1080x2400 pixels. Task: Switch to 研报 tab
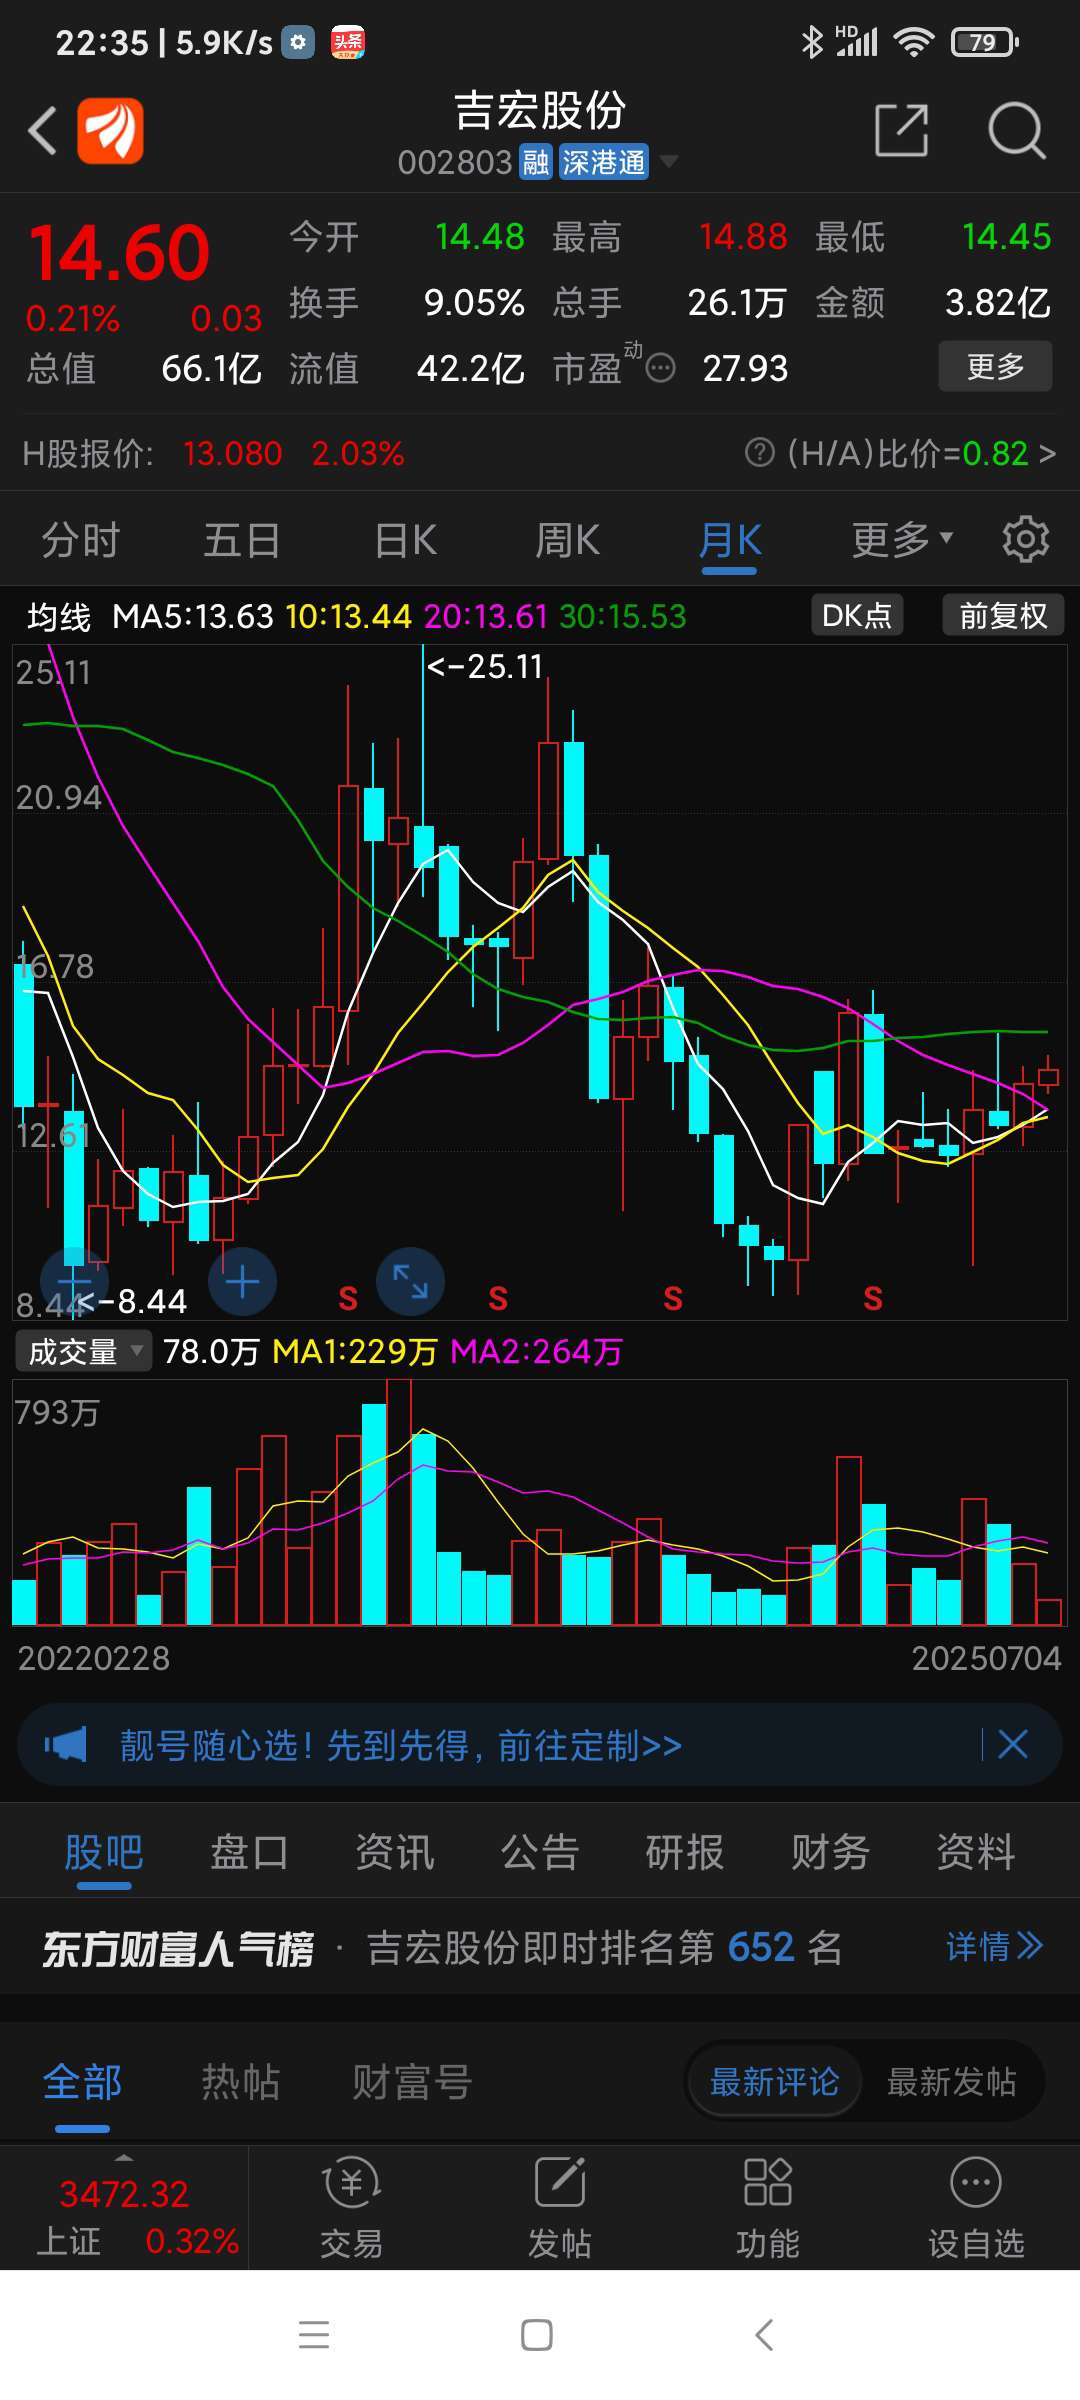[685, 1852]
